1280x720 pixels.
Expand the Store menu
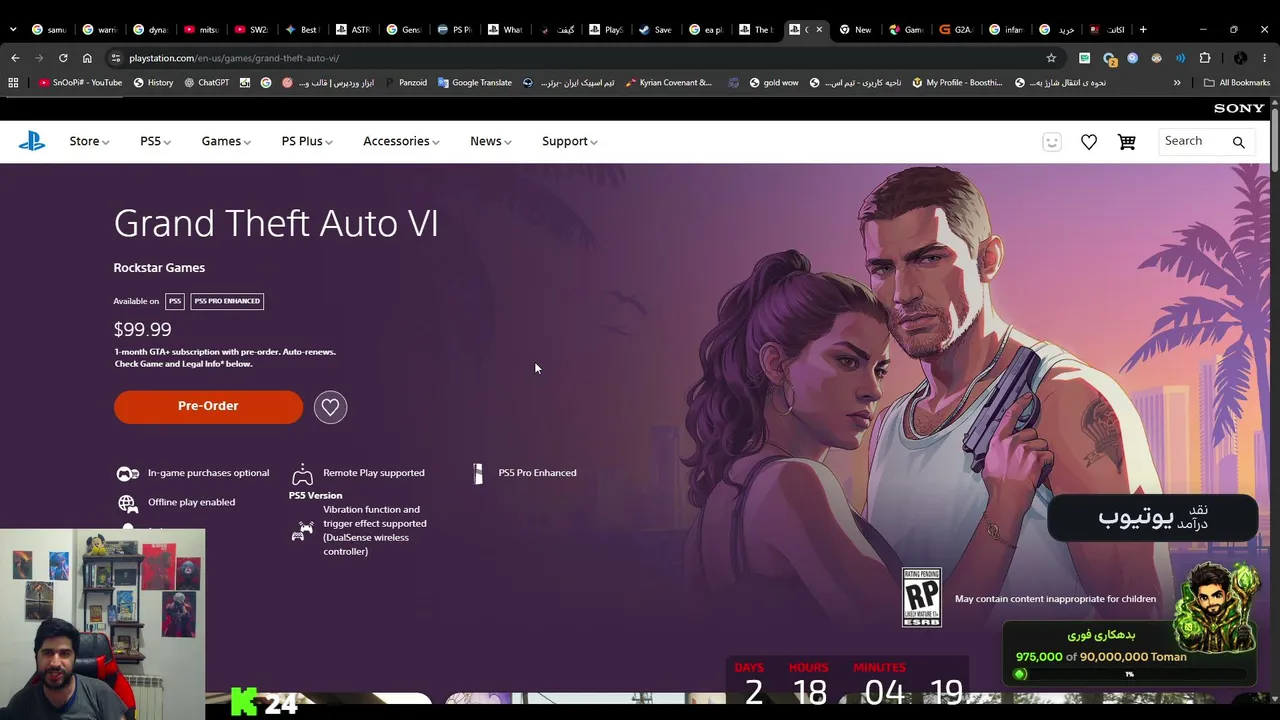pyautogui.click(x=89, y=142)
